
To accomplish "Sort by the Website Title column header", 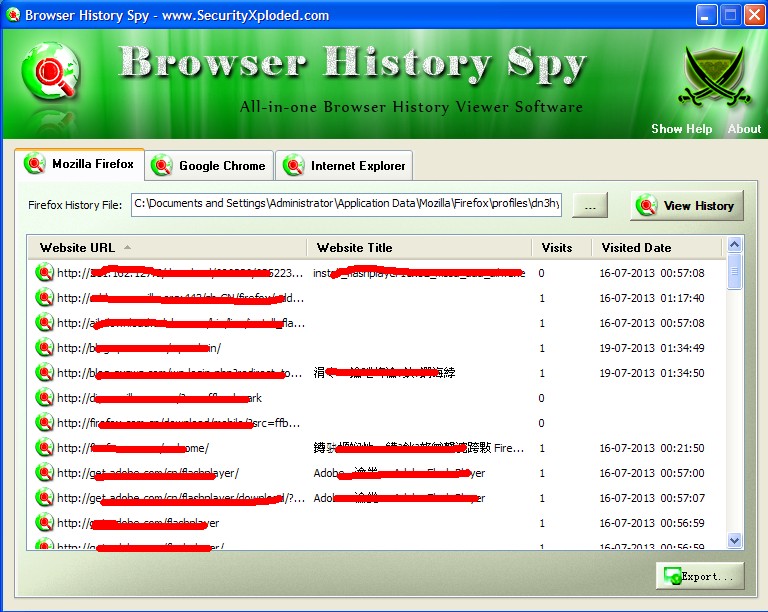I will point(419,247).
